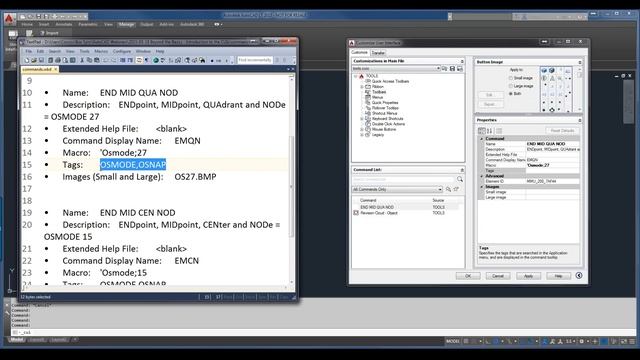Select the Manage ribbon tab in AutoCAD
640x360 pixels.
pyautogui.click(x=126, y=24)
